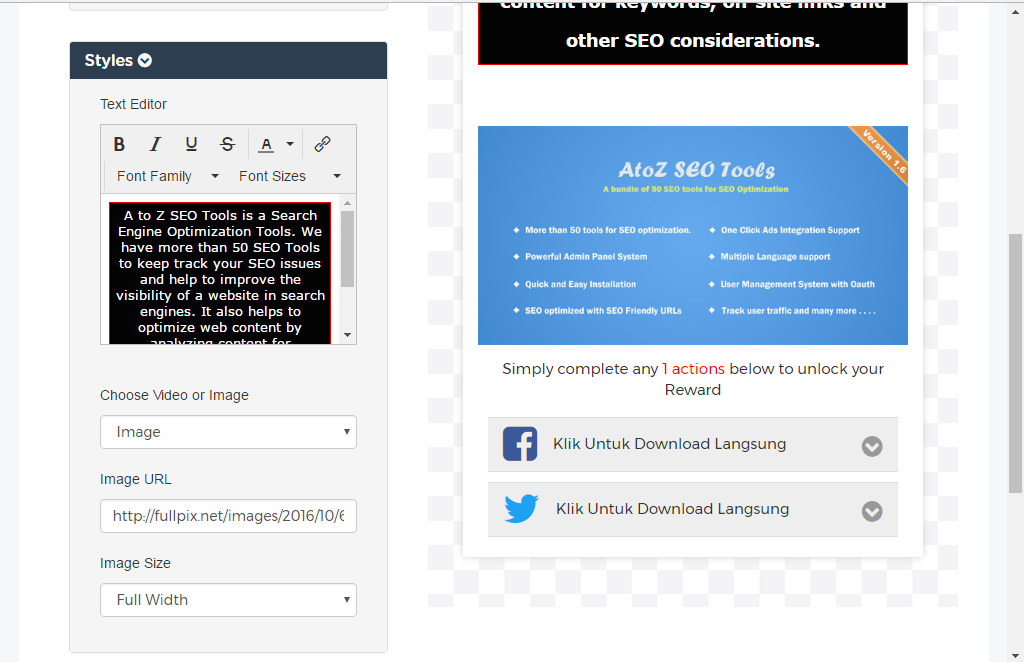Click the text editor scrollbar thumb
This screenshot has height=662, width=1024.
(x=347, y=249)
